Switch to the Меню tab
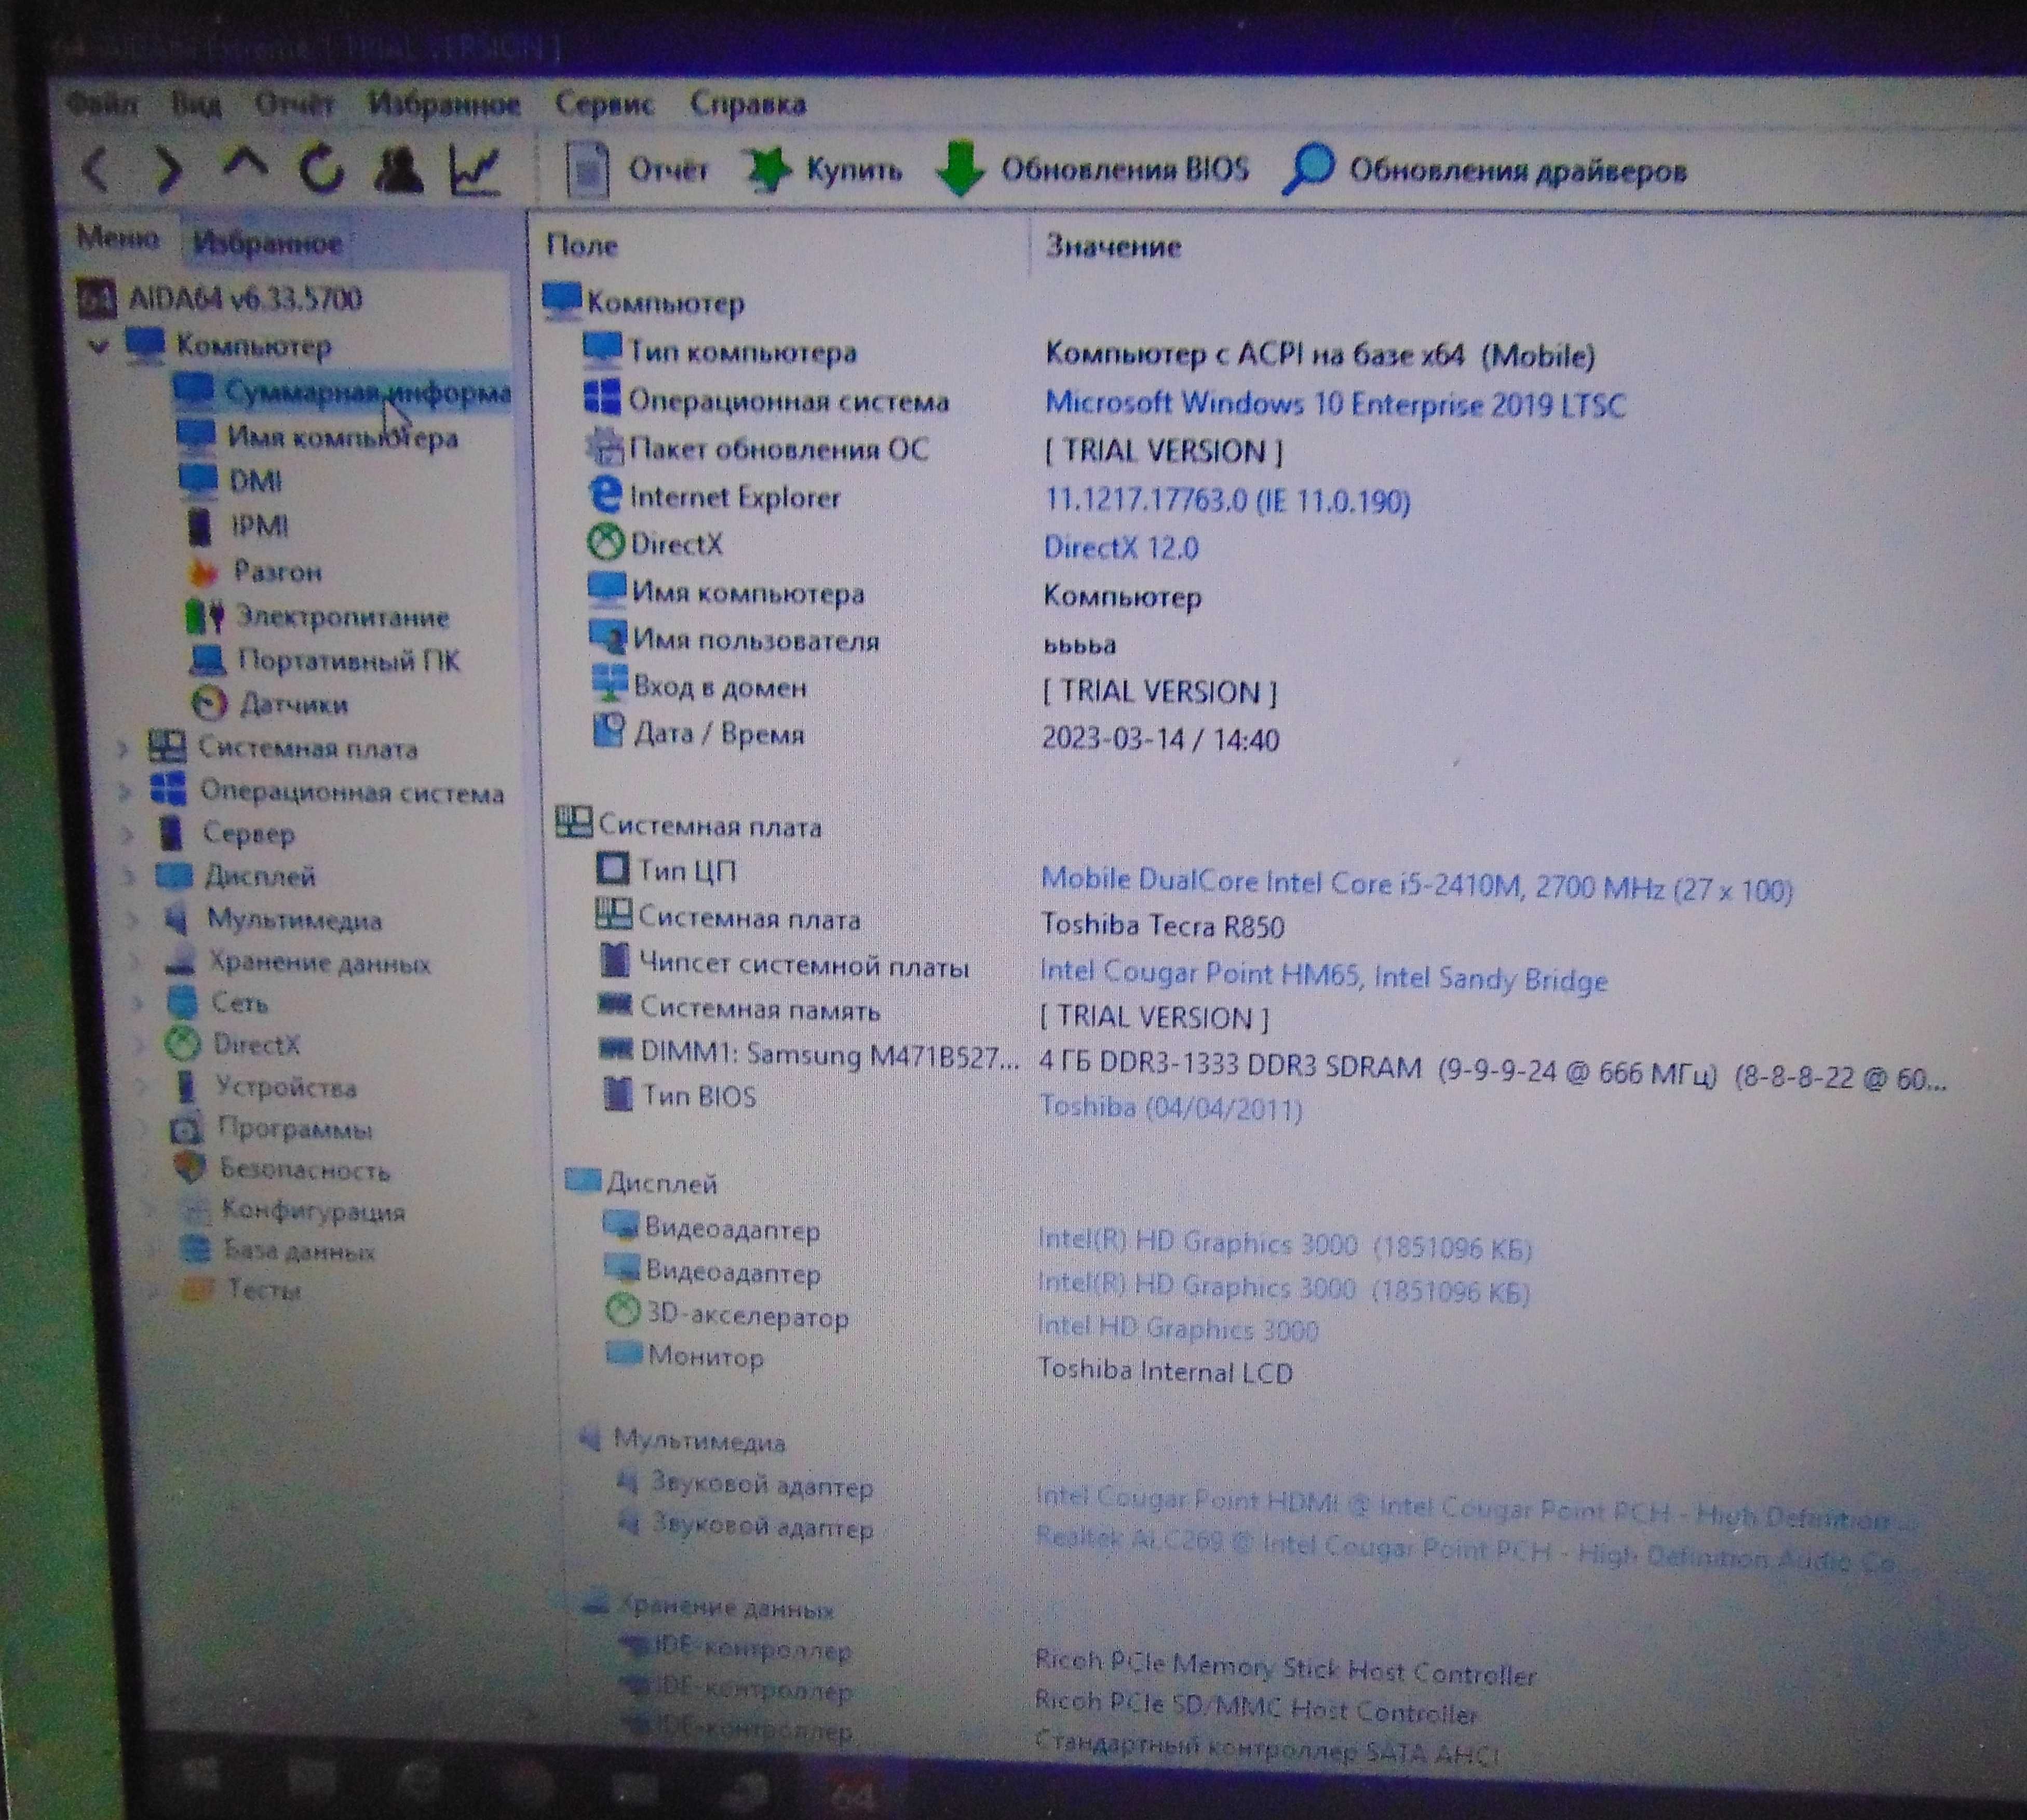The width and height of the screenshot is (2027, 1820). coord(118,238)
